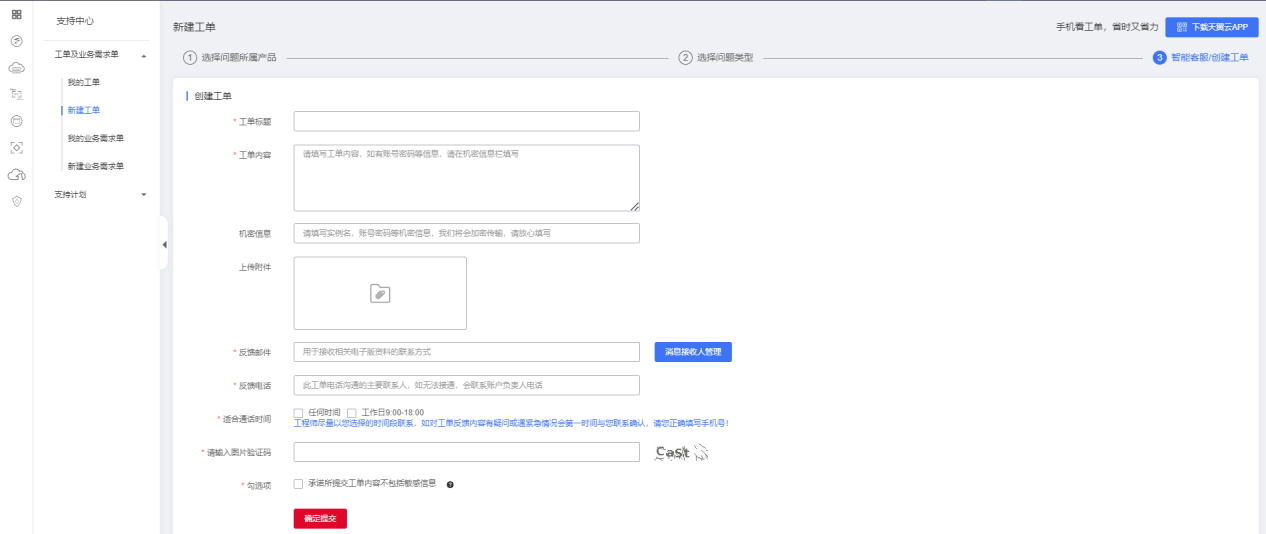The height and width of the screenshot is (534, 1266).
Task: Open 我的工单 in the sidebar
Action: (x=84, y=82)
